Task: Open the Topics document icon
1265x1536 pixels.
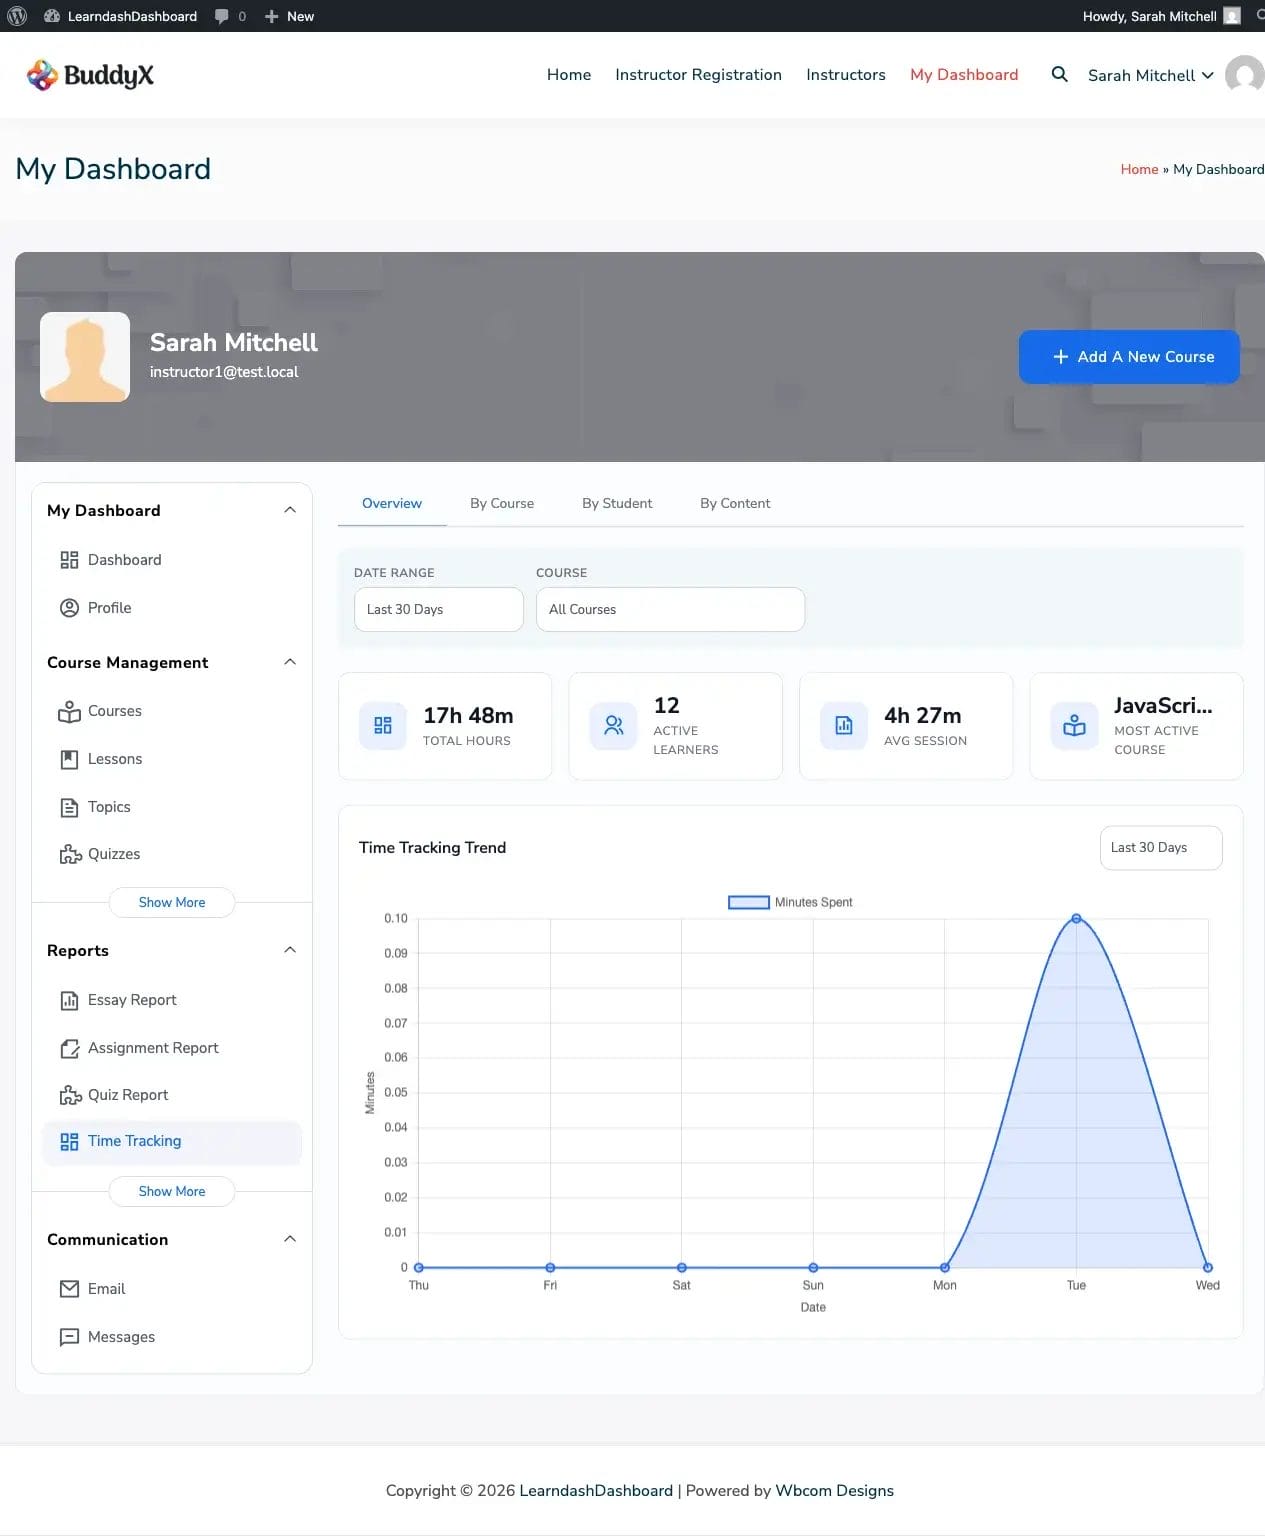Action: (x=69, y=807)
